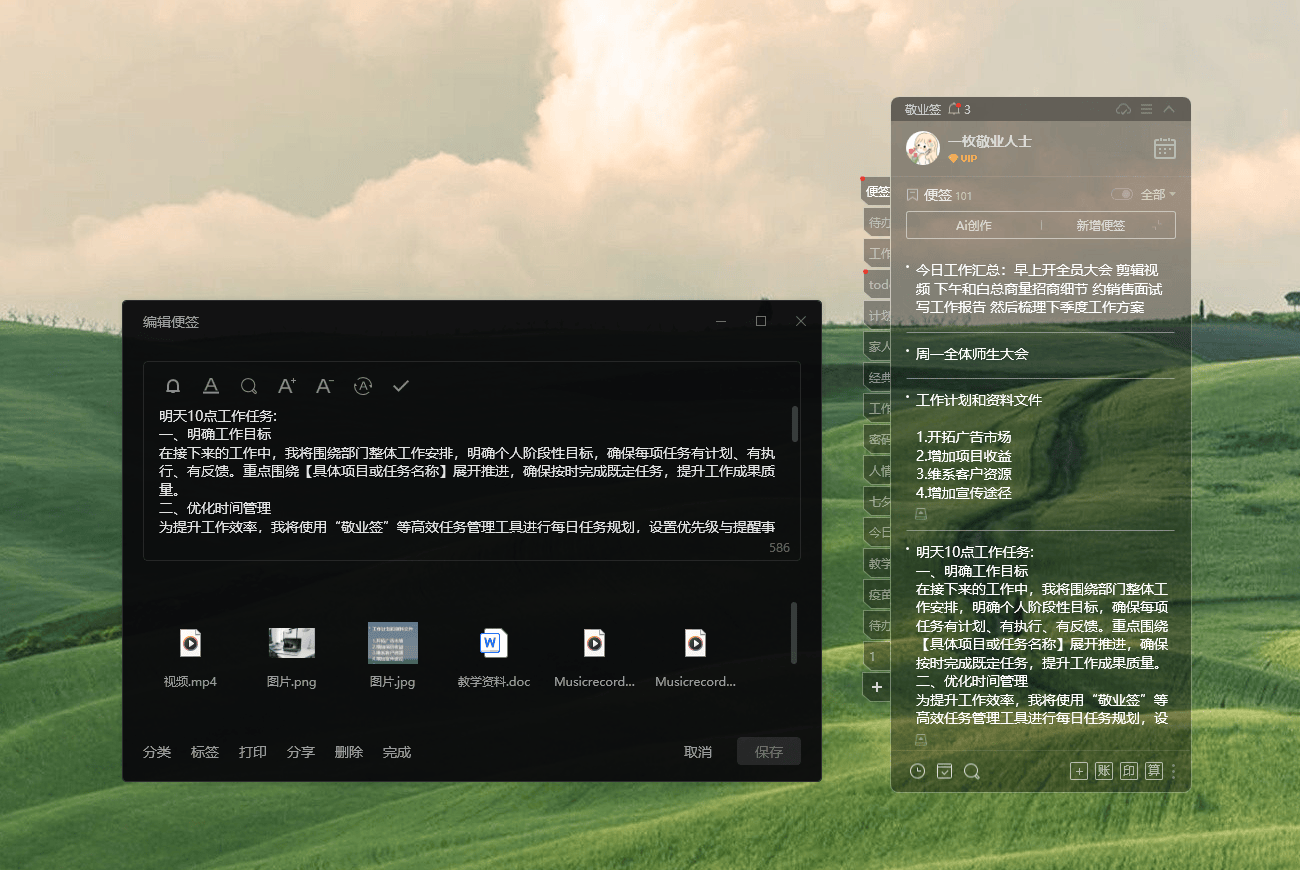Open the three-dot more options menu
Viewport: 1300px width, 870px height.
coord(1174,771)
